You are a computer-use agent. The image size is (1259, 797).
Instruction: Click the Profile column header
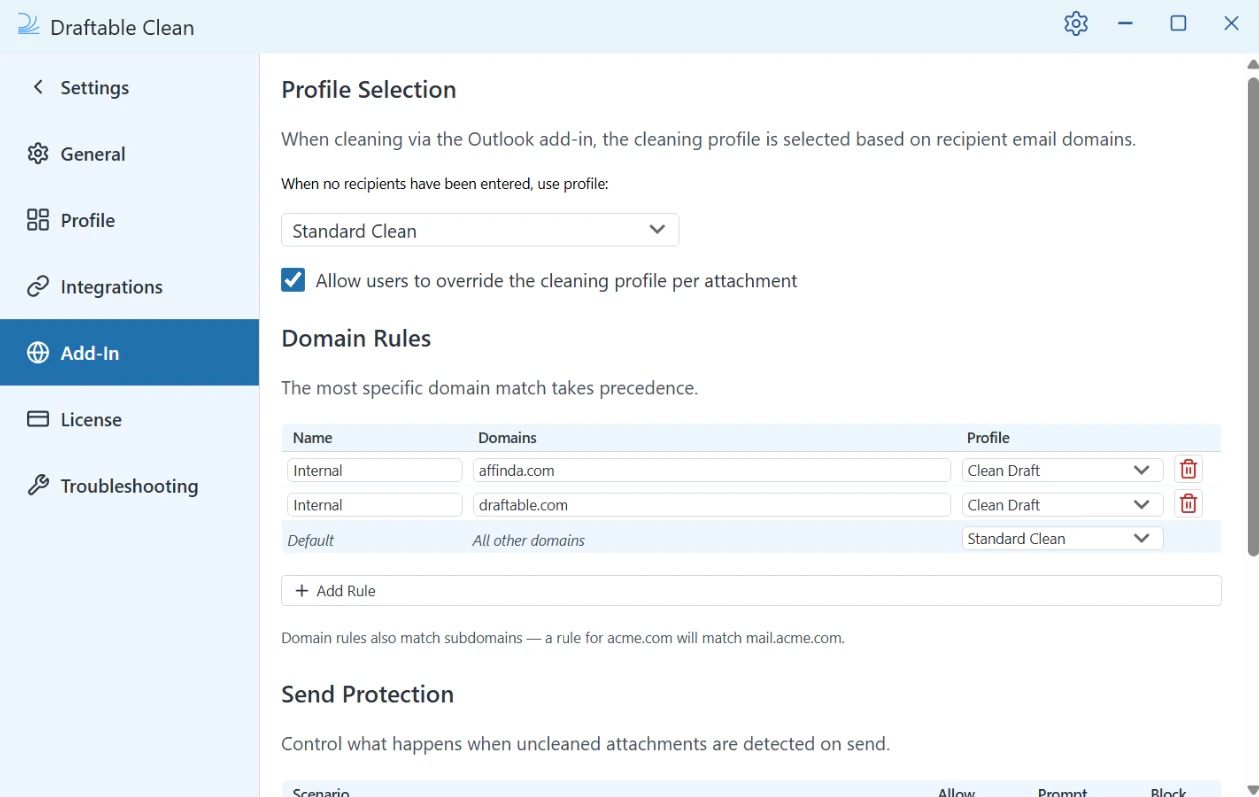pos(988,438)
